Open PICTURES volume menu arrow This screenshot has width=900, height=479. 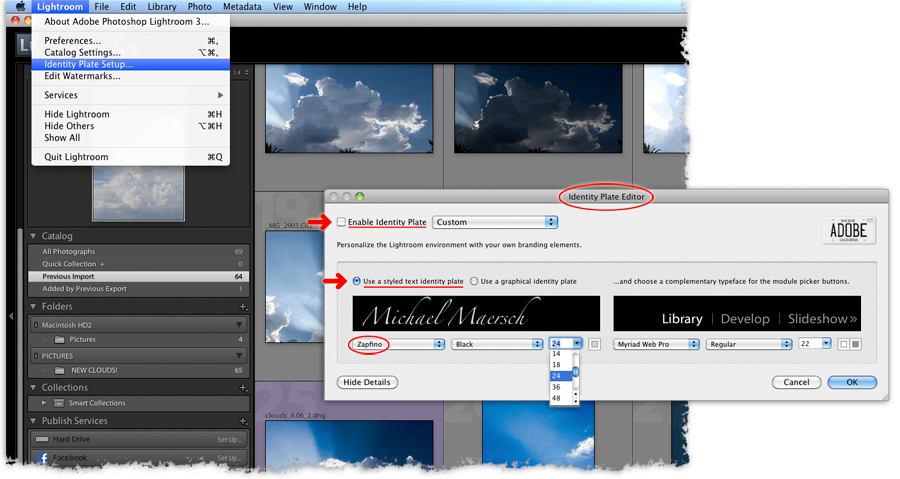point(239,356)
